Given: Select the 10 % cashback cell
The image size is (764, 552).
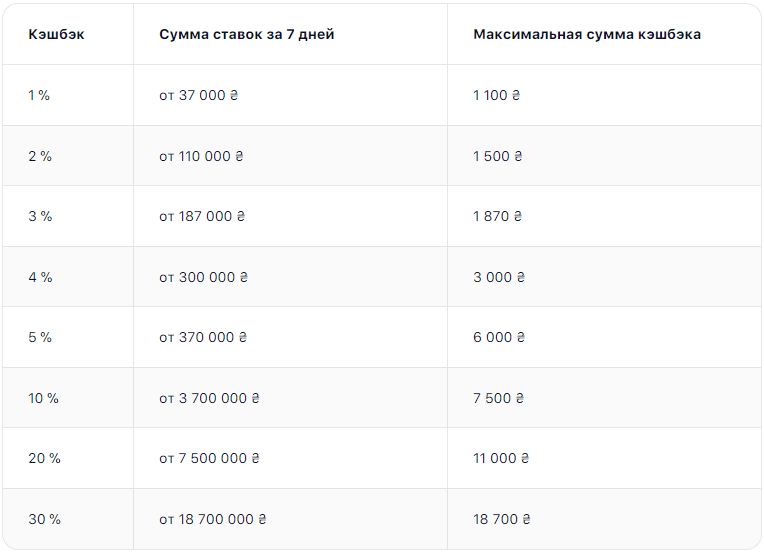Looking at the screenshot, I should coord(43,398).
